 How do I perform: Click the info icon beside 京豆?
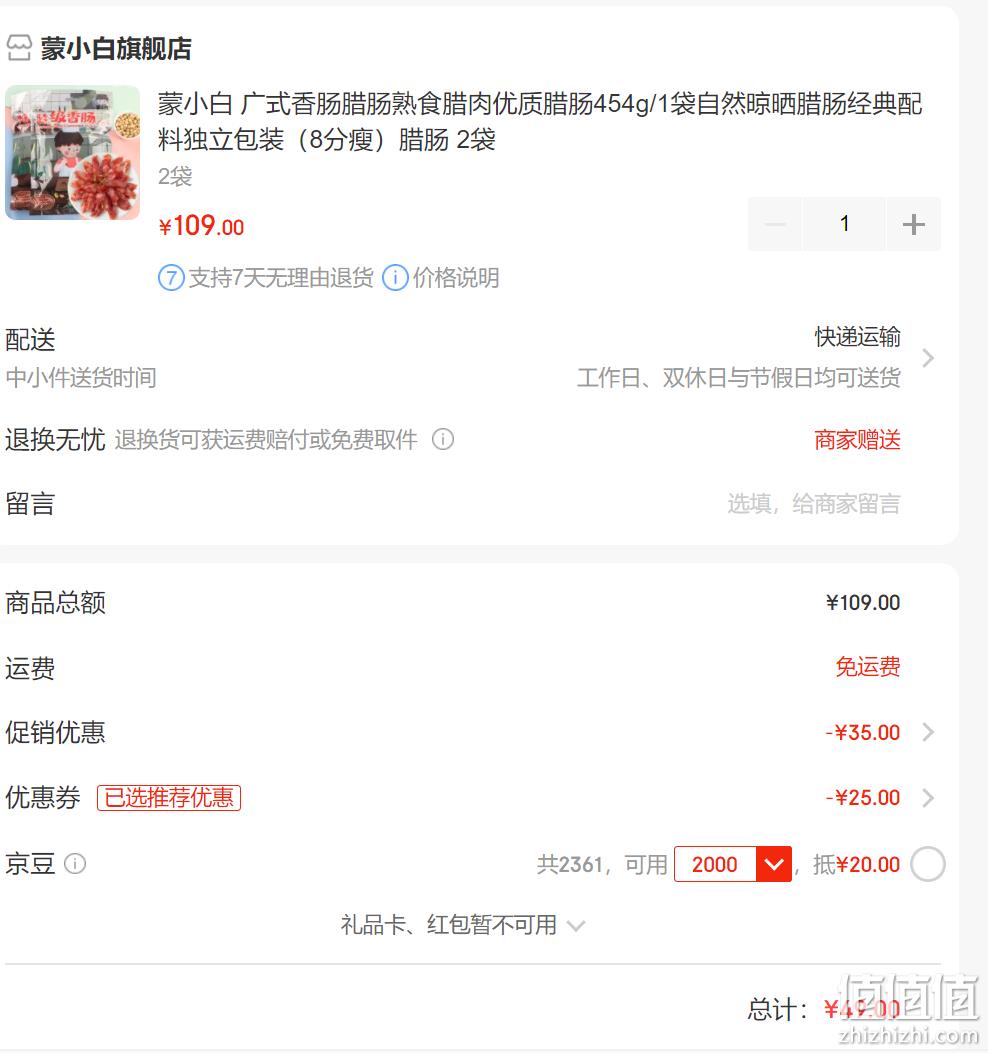(75, 864)
